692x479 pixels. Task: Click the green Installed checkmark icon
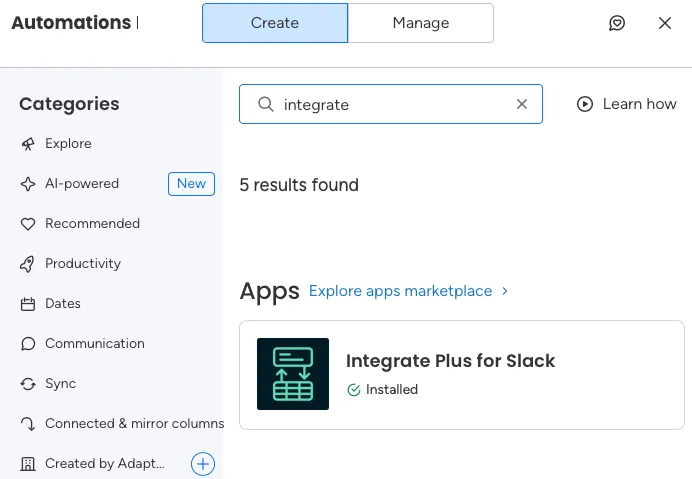click(x=354, y=390)
